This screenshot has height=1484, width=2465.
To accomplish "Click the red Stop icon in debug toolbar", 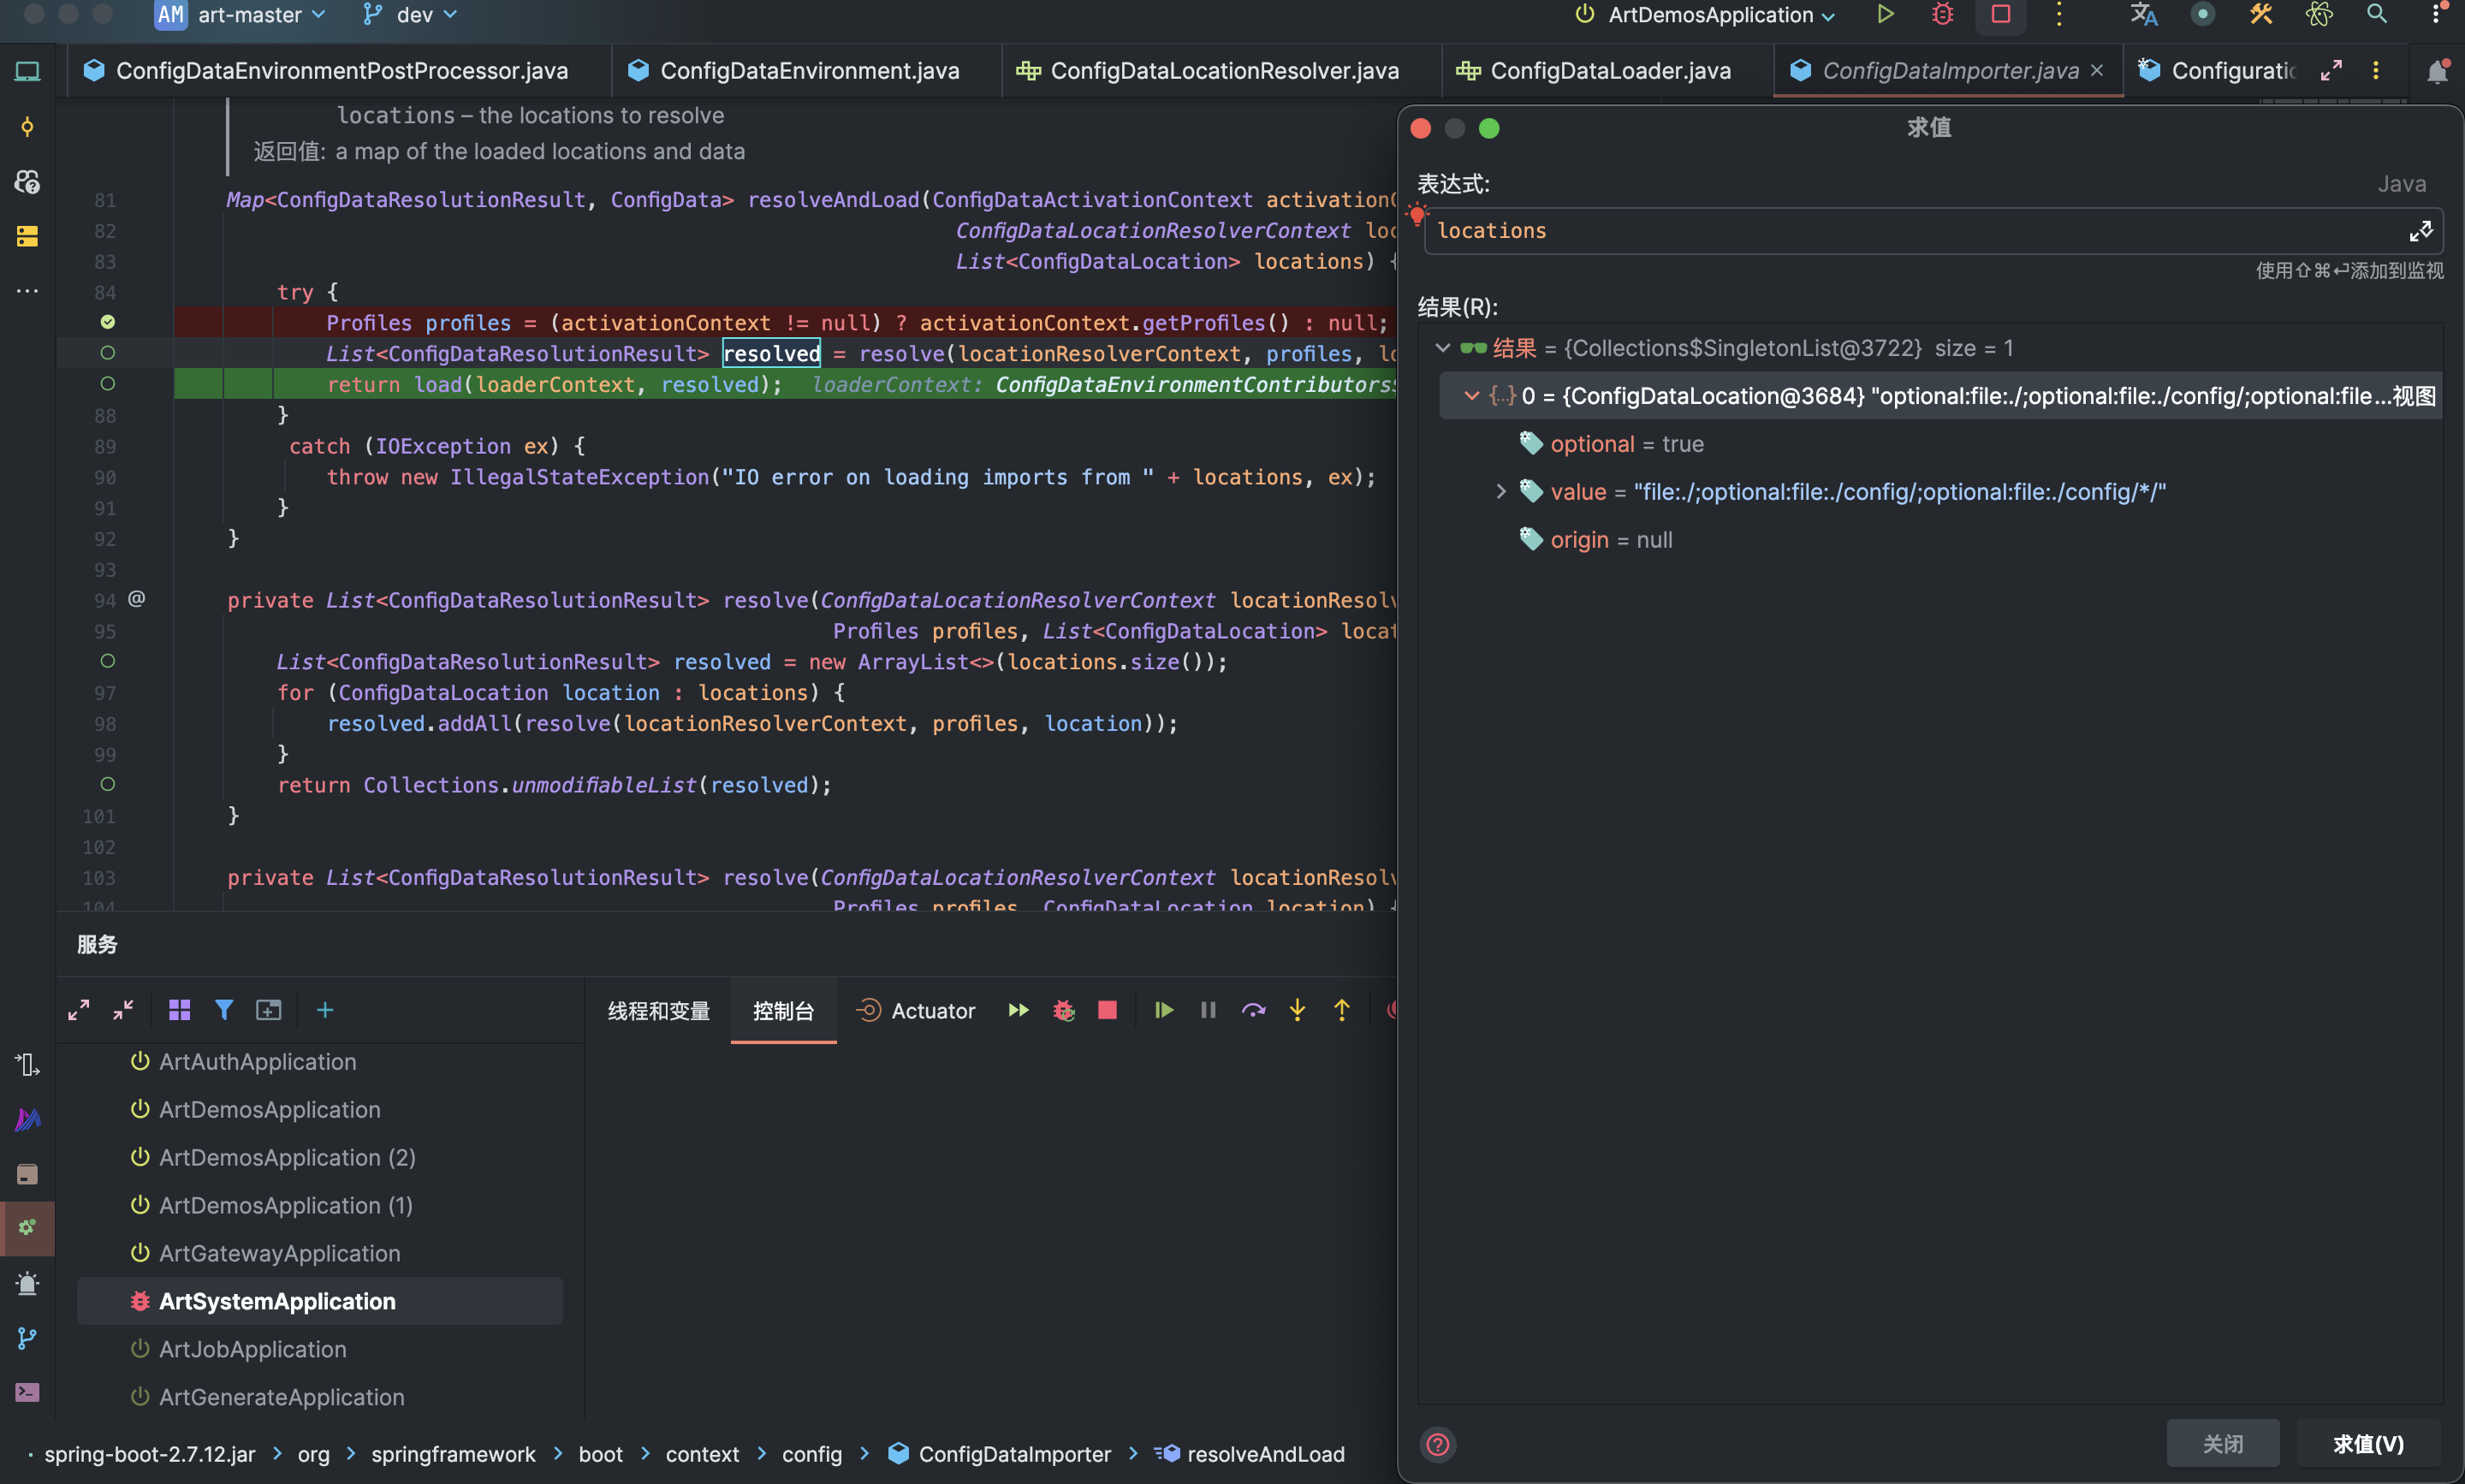I will point(1107,1010).
